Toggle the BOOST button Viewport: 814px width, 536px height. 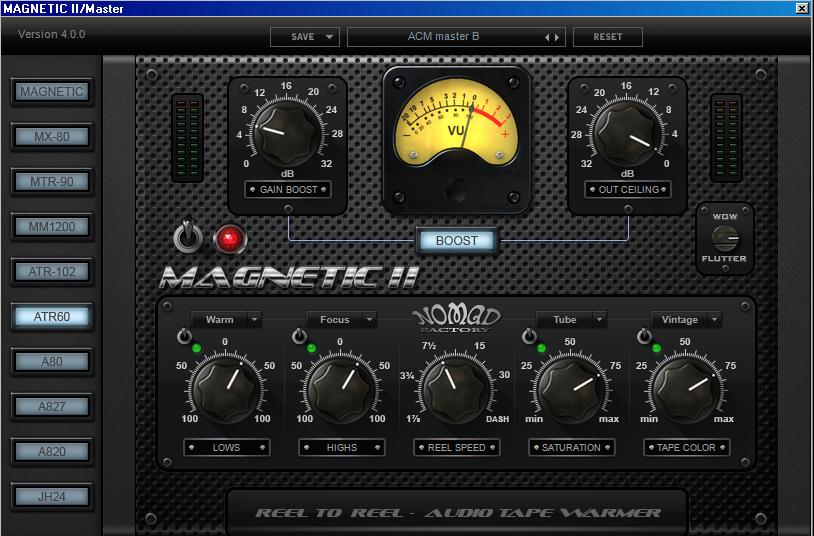(x=457, y=240)
